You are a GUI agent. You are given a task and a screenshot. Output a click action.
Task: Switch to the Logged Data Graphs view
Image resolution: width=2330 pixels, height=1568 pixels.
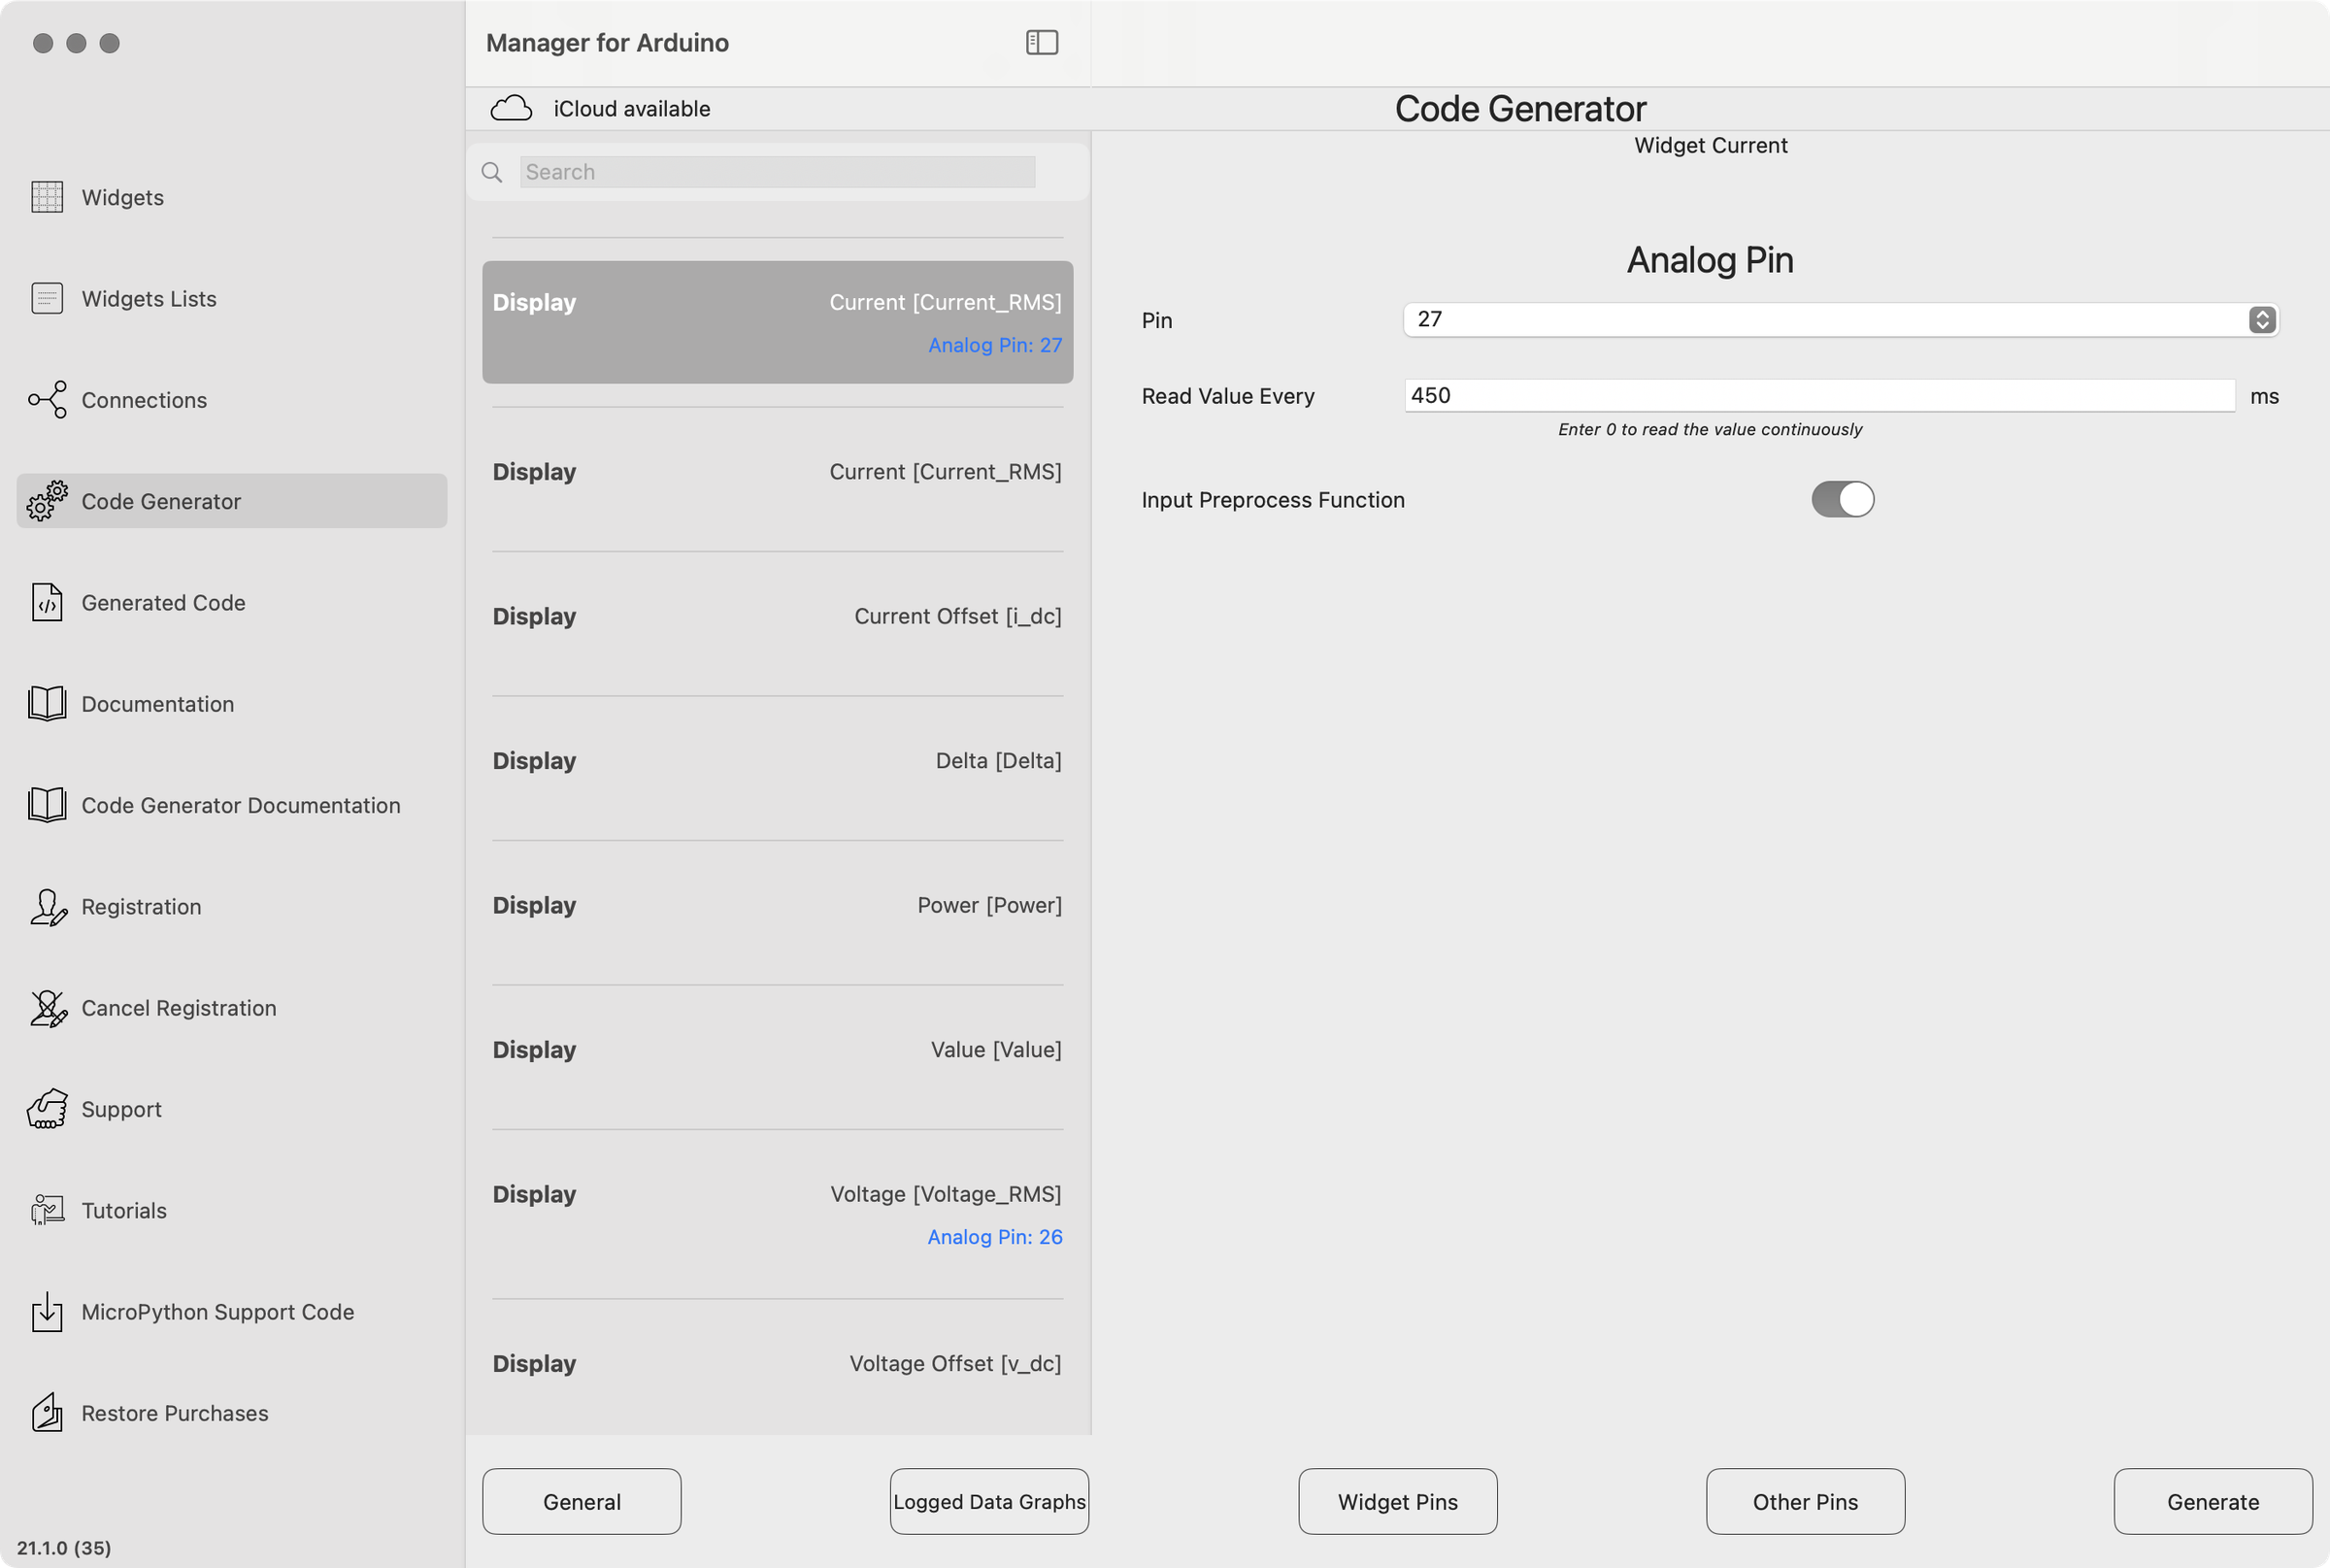(988, 1501)
